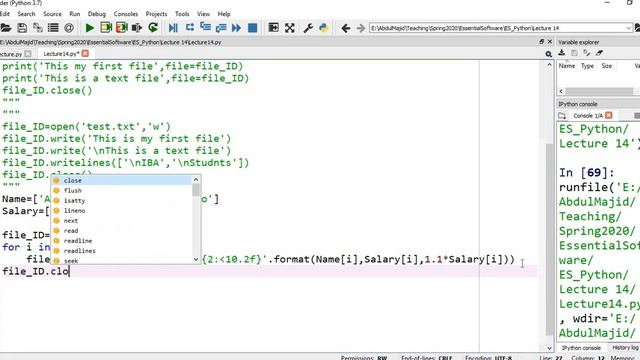This screenshot has width=640, height=360.
Task: Click Variable explorer horizontal scrollbar left arrow
Action: coord(561,91)
